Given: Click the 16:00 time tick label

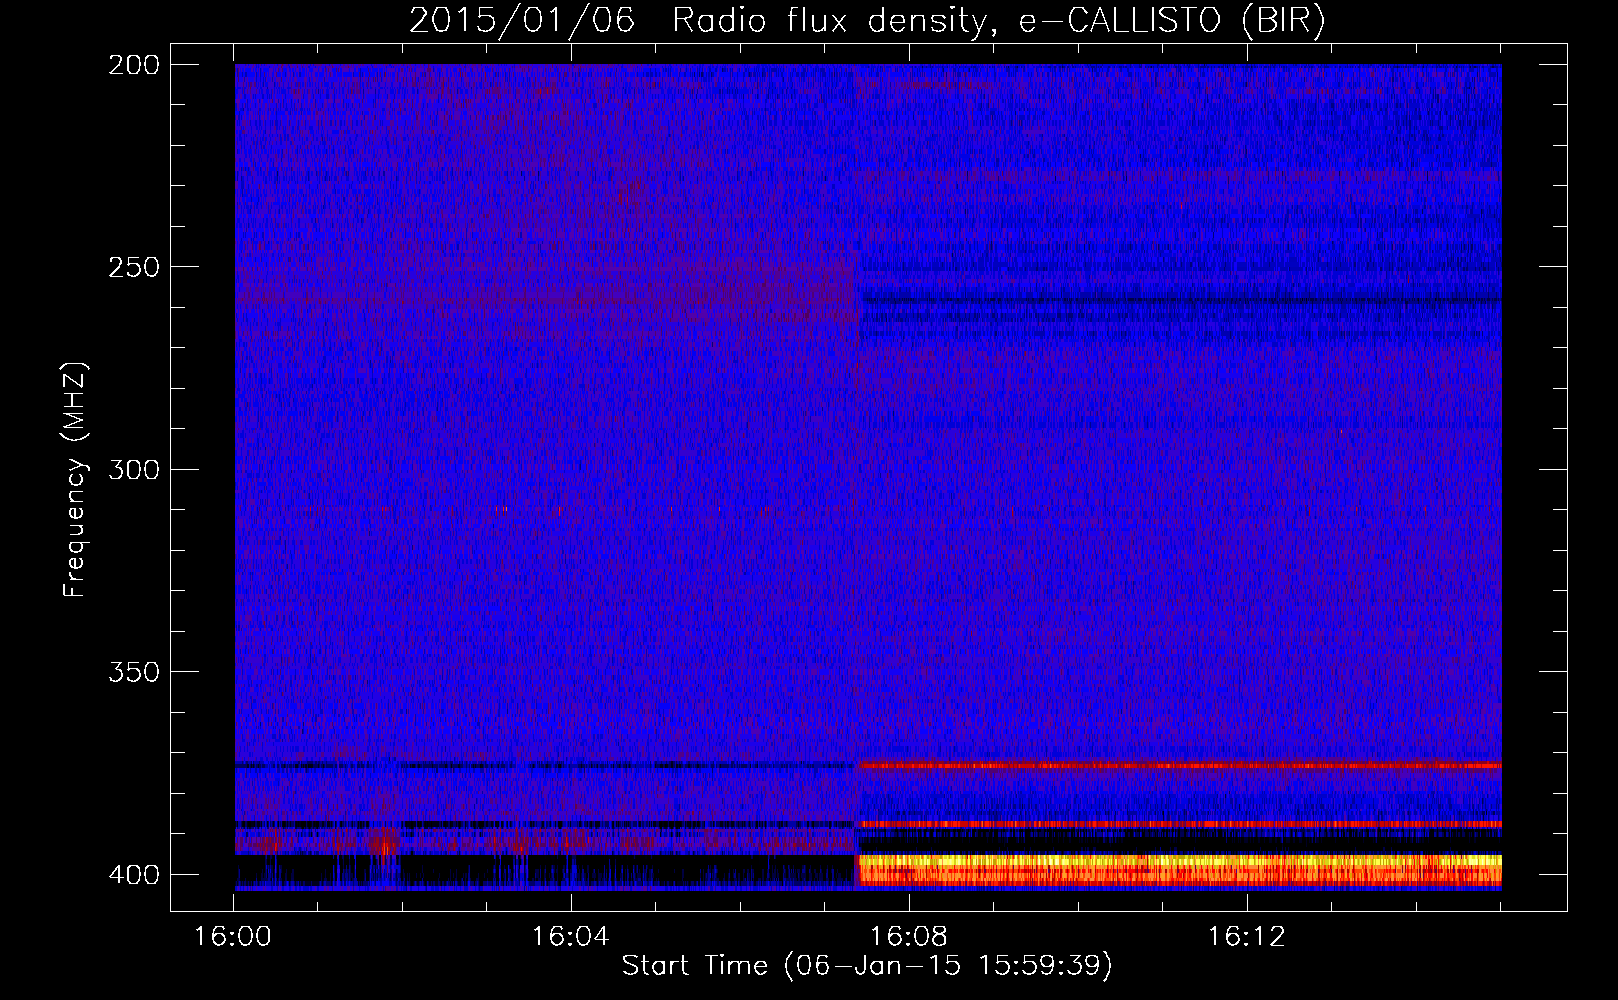Looking at the screenshot, I should coord(232,937).
